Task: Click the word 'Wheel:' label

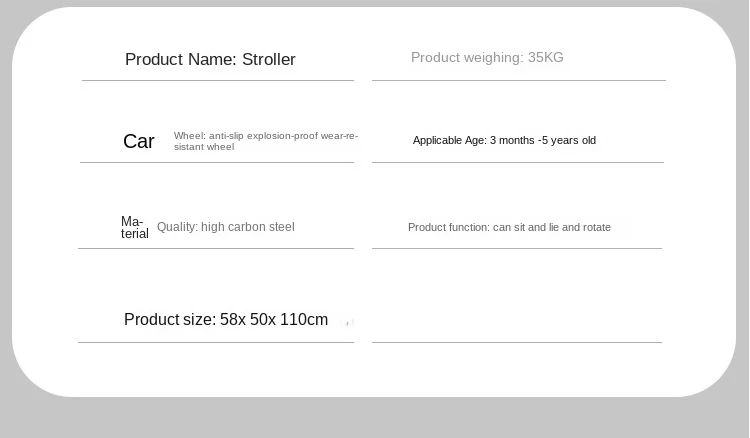Action: pos(189,136)
